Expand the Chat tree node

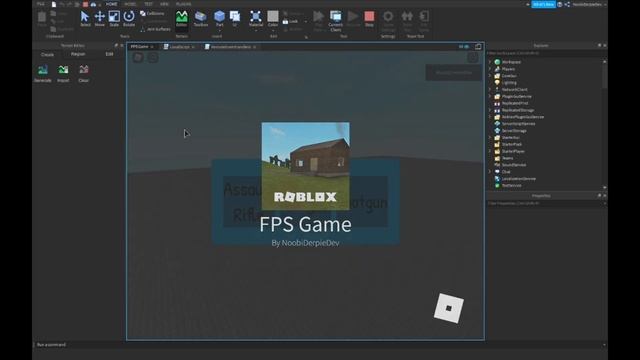[490, 171]
